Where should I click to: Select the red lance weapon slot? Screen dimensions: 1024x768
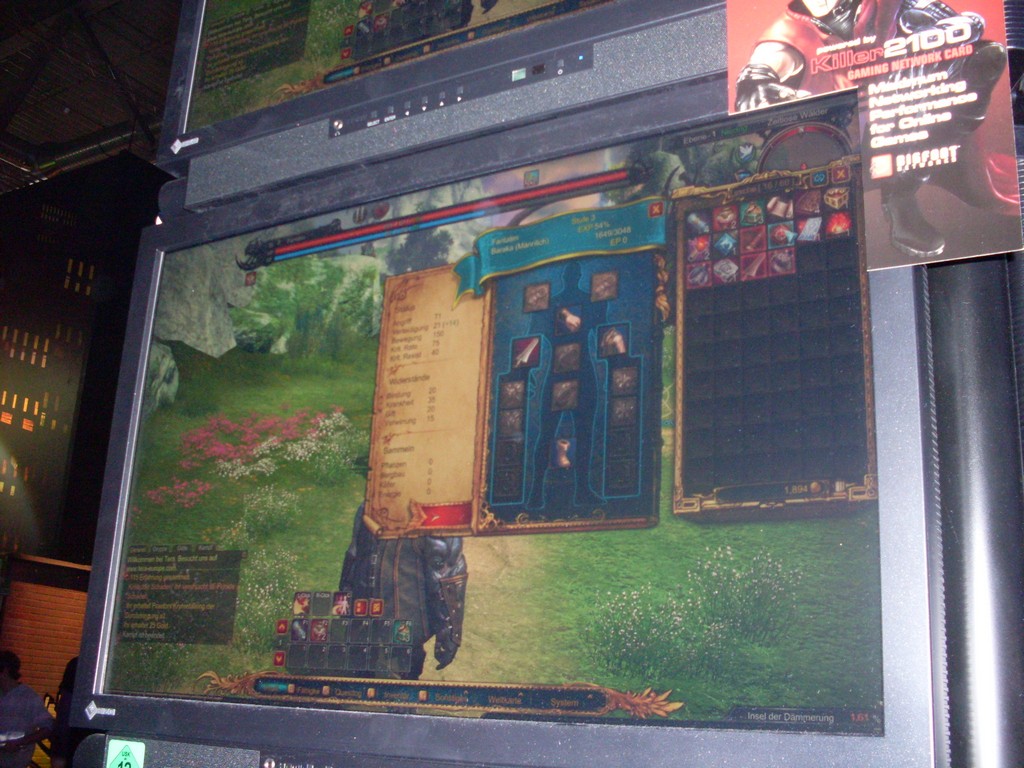tap(525, 351)
